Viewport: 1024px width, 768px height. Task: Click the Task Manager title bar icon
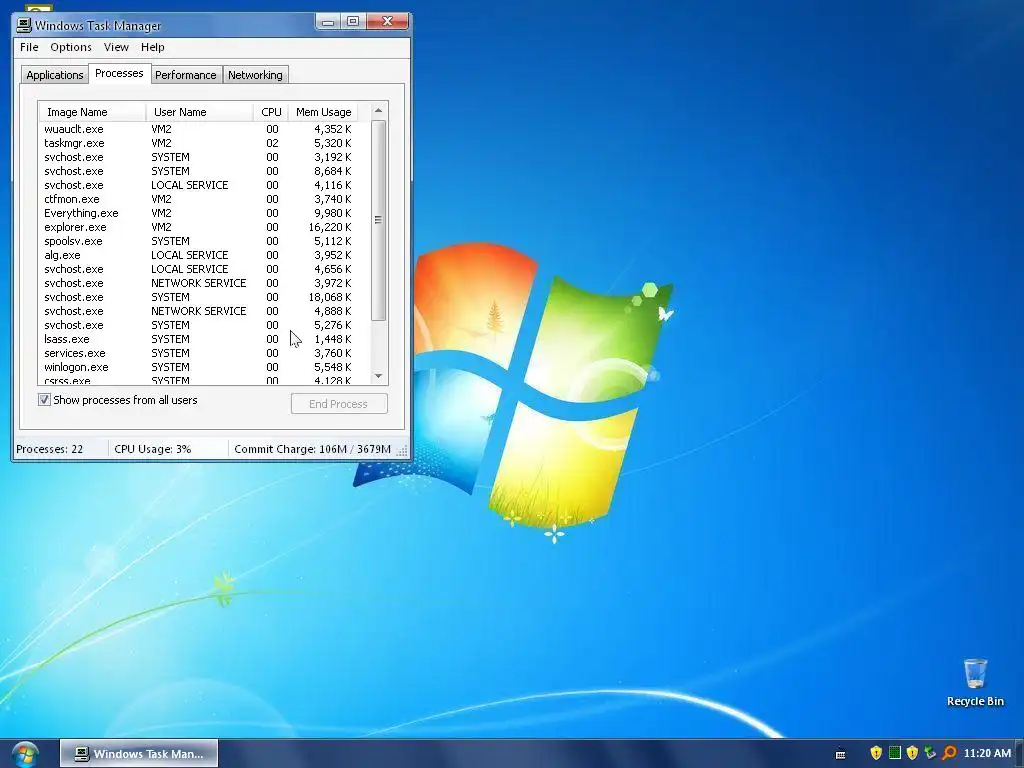(24, 25)
